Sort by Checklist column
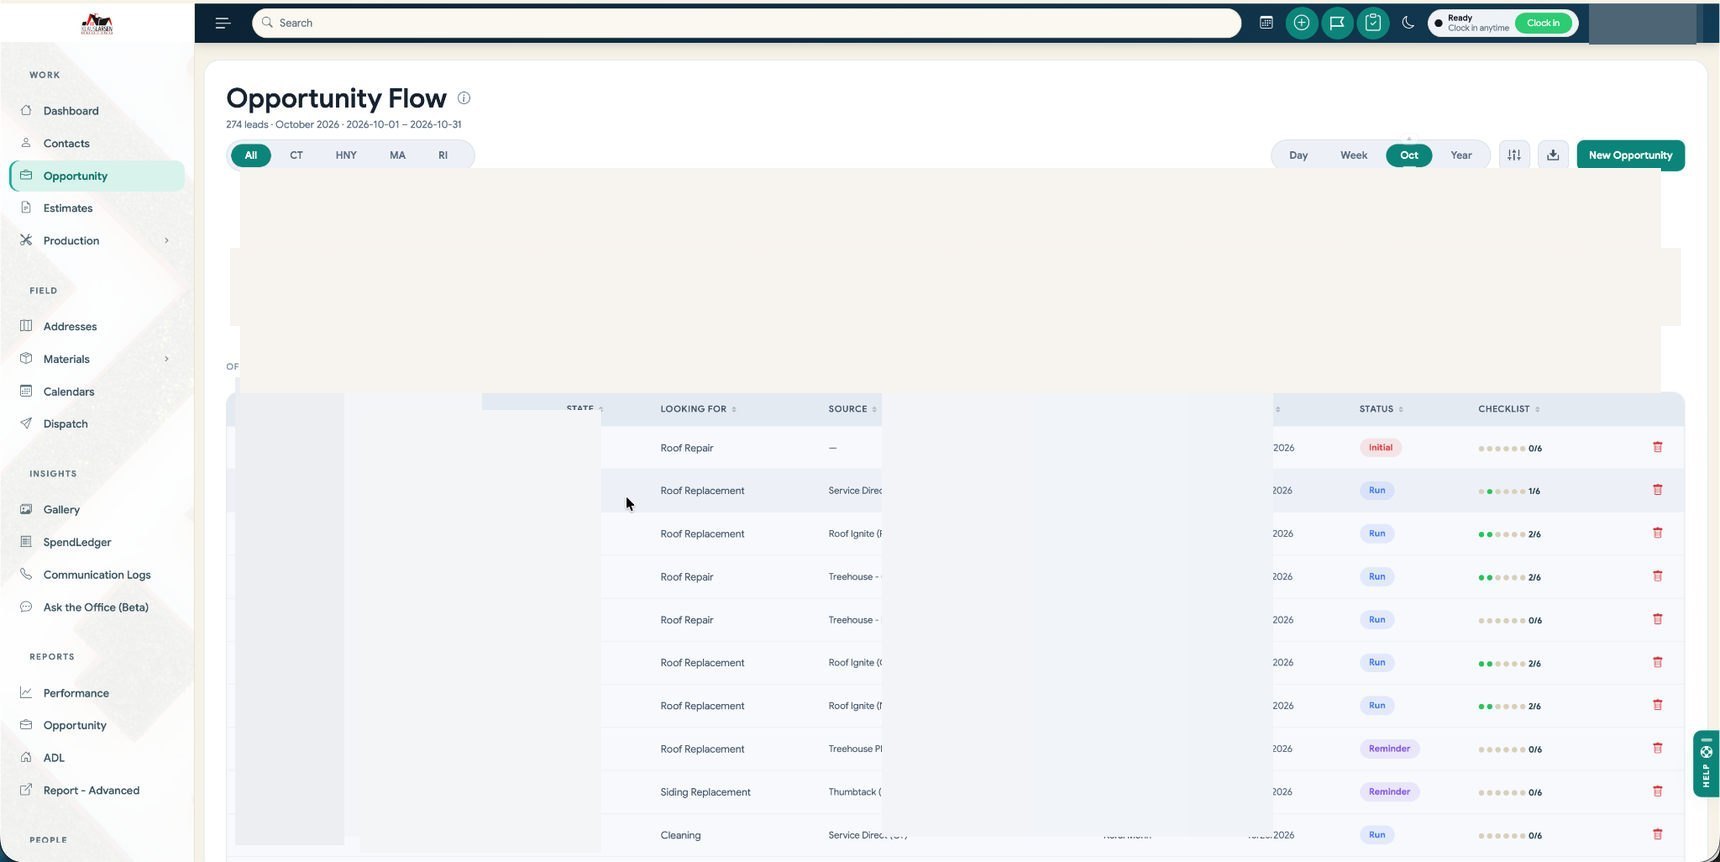1720x862 pixels. tap(1509, 409)
